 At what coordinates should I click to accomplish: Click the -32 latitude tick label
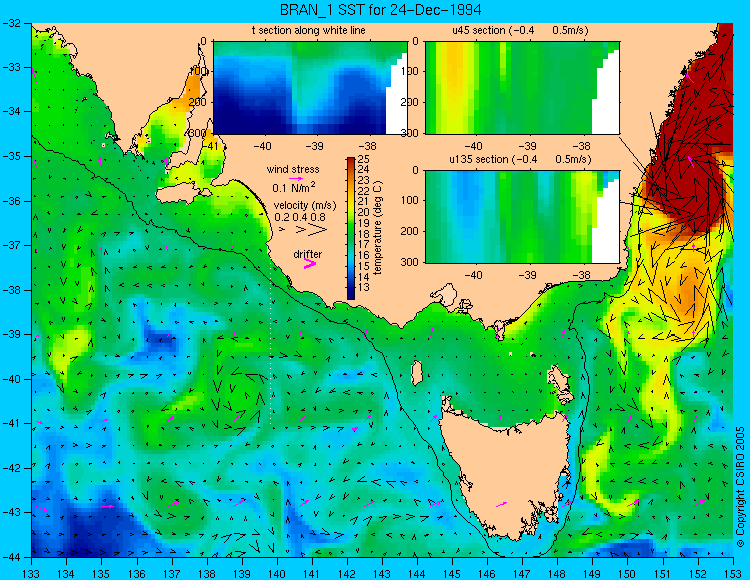[x=10, y=23]
